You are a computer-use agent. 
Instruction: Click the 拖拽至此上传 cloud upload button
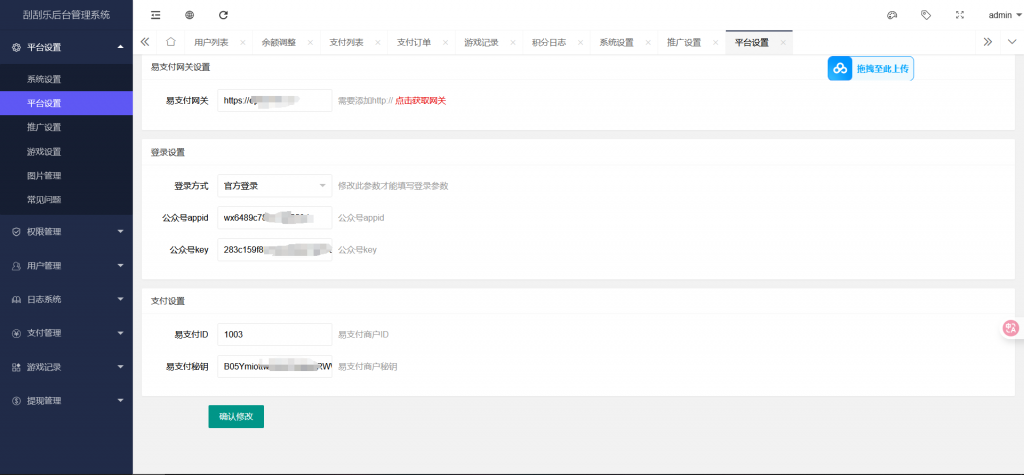click(871, 69)
